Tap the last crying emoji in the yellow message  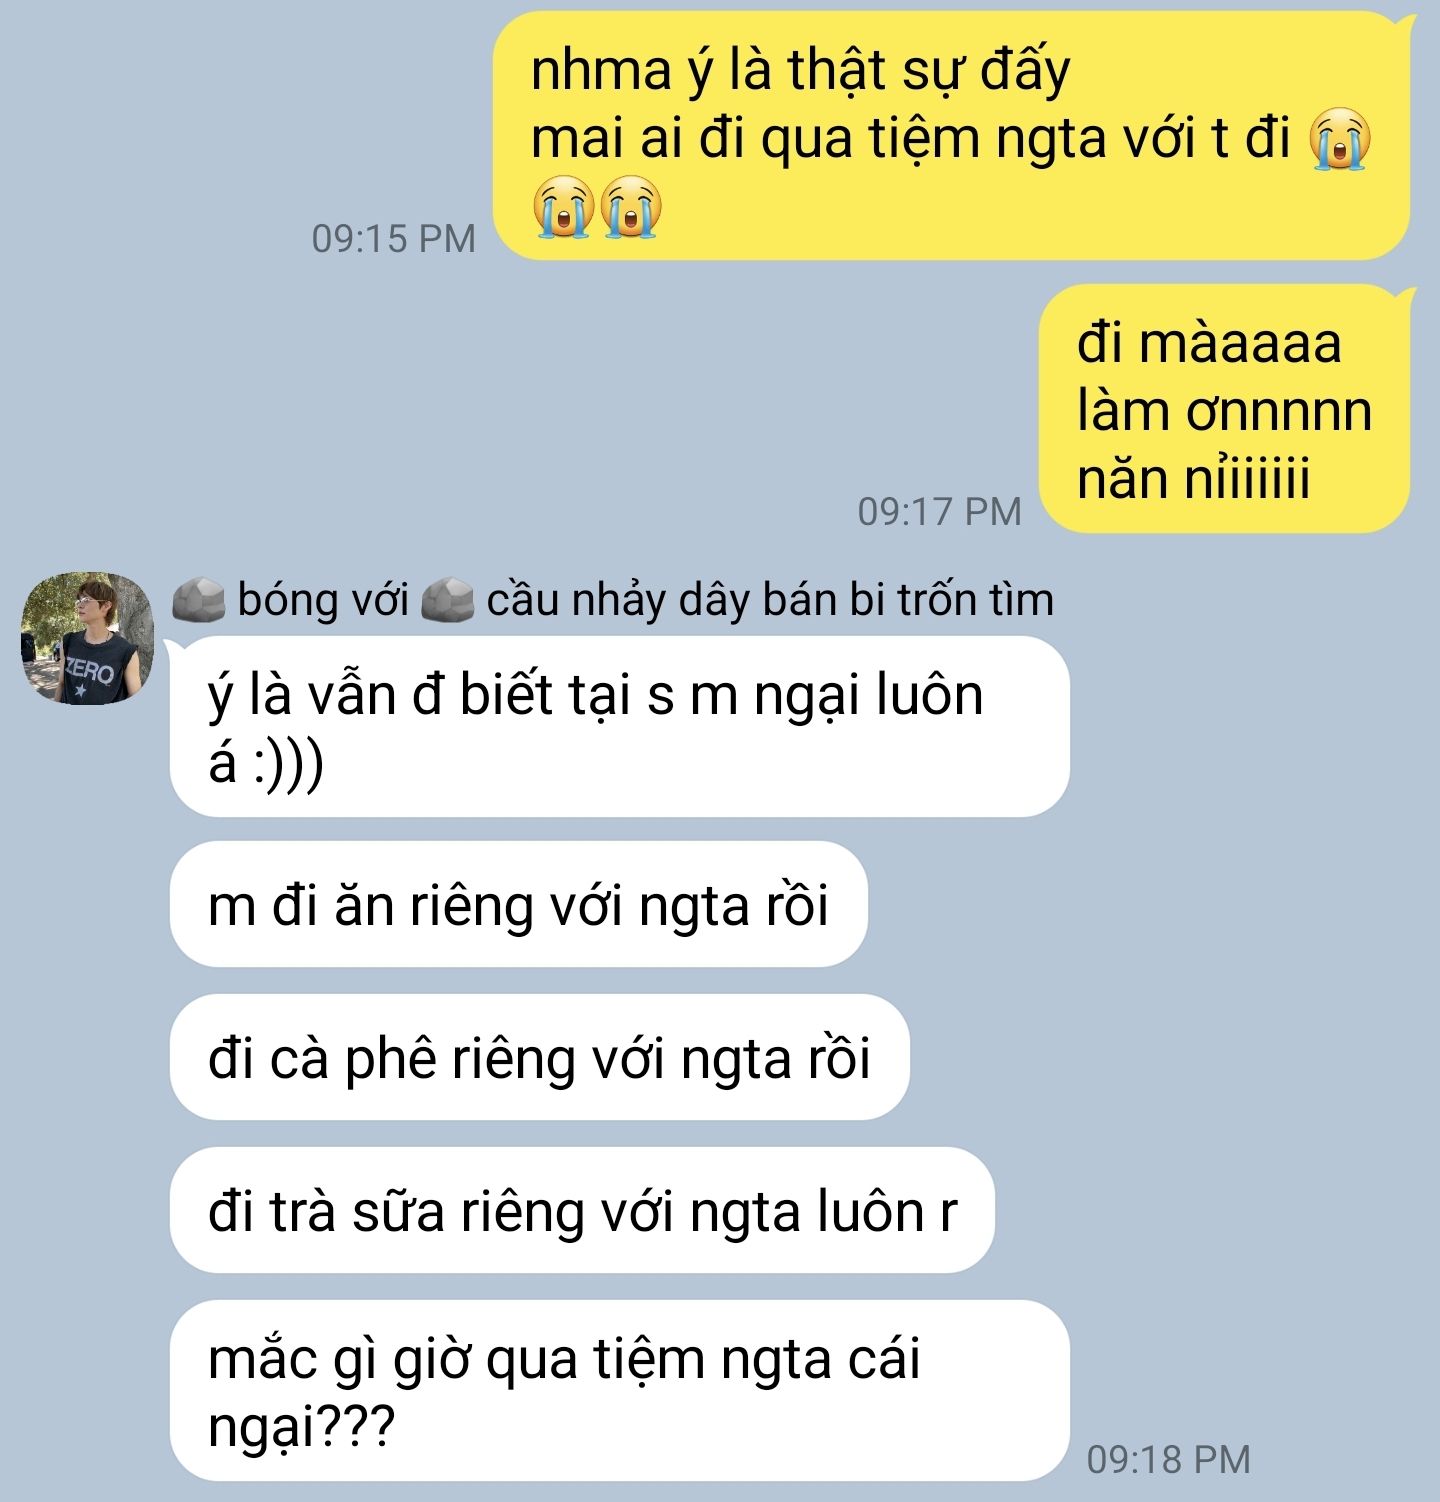631,206
